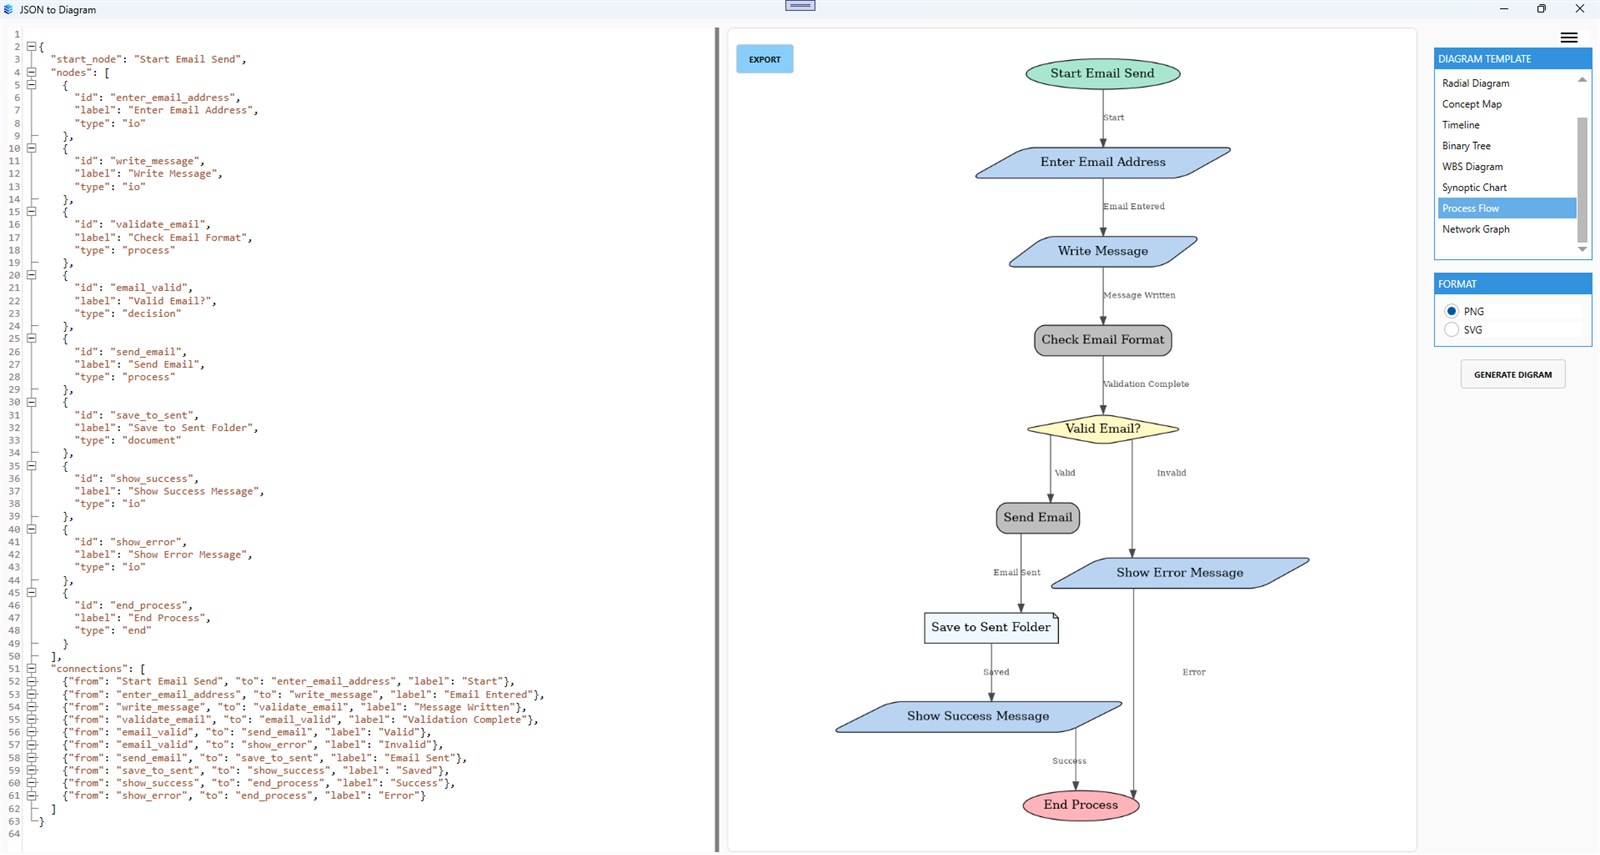Click the Valid Email? decision node
Image resolution: width=1600 pixels, height=855 pixels.
(x=1103, y=429)
